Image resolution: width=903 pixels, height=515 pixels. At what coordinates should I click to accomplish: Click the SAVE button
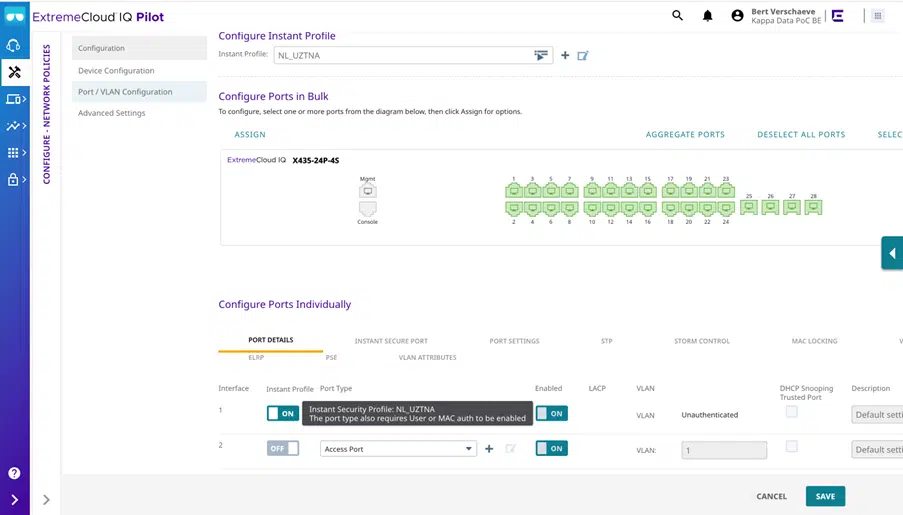[825, 496]
